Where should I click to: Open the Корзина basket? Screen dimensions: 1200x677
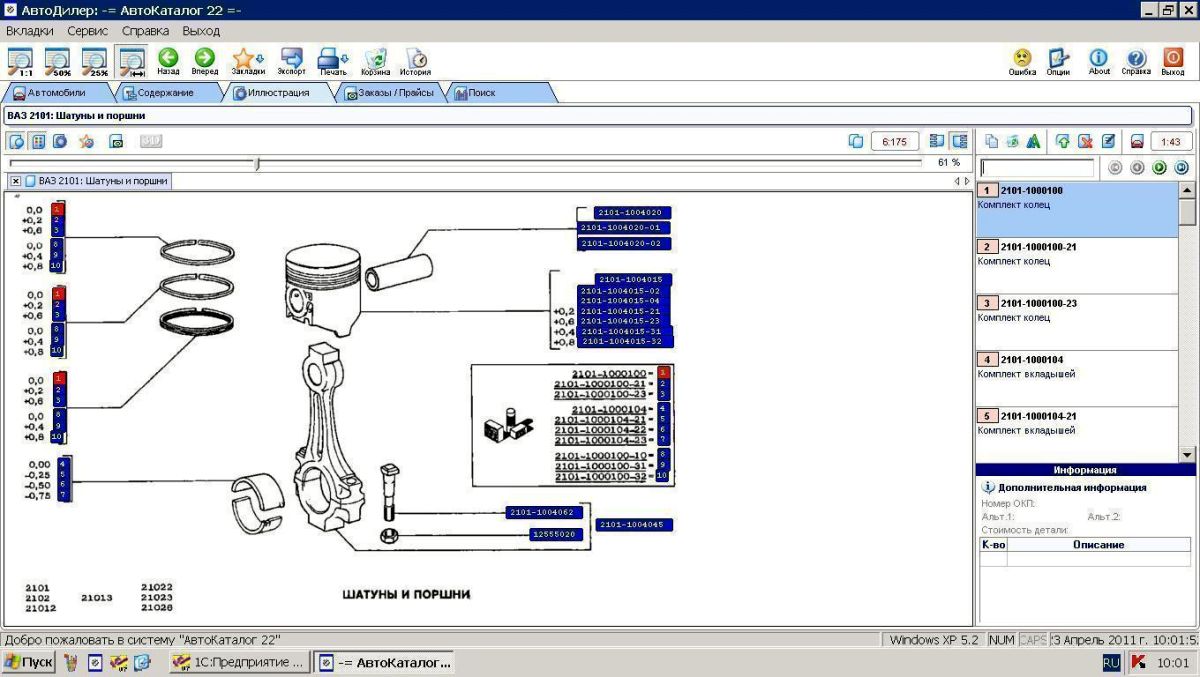(376, 62)
